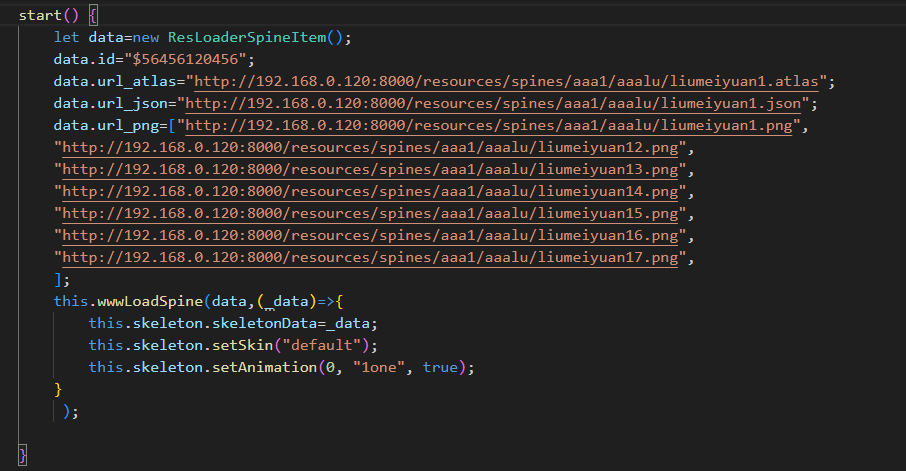Open the liumeiyuan16.png URL link
Screen dimensions: 906x471
(x=372, y=235)
